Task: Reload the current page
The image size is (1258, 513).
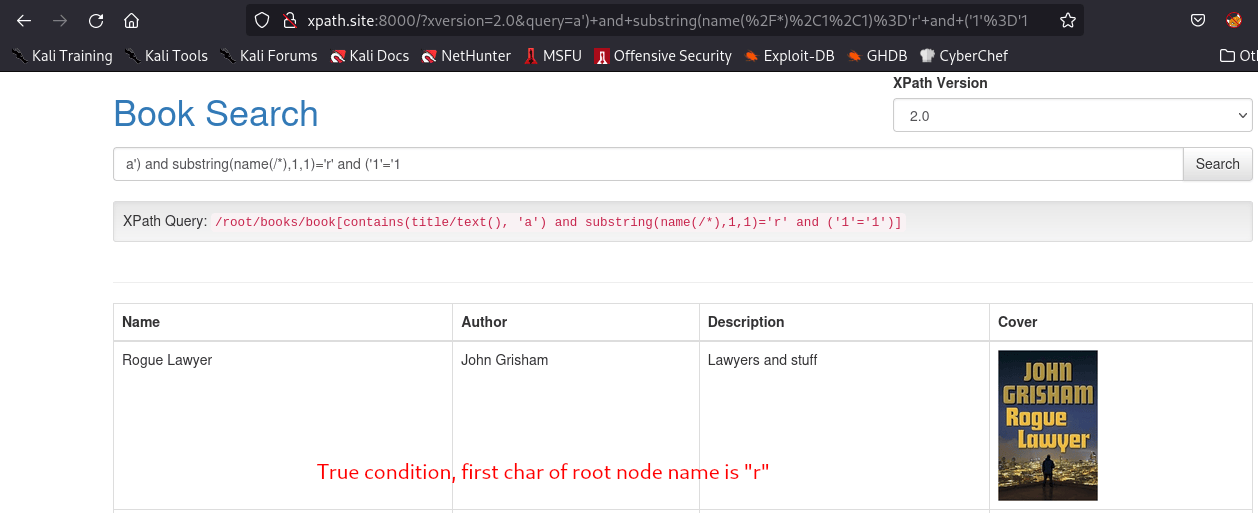Action: 96,20
